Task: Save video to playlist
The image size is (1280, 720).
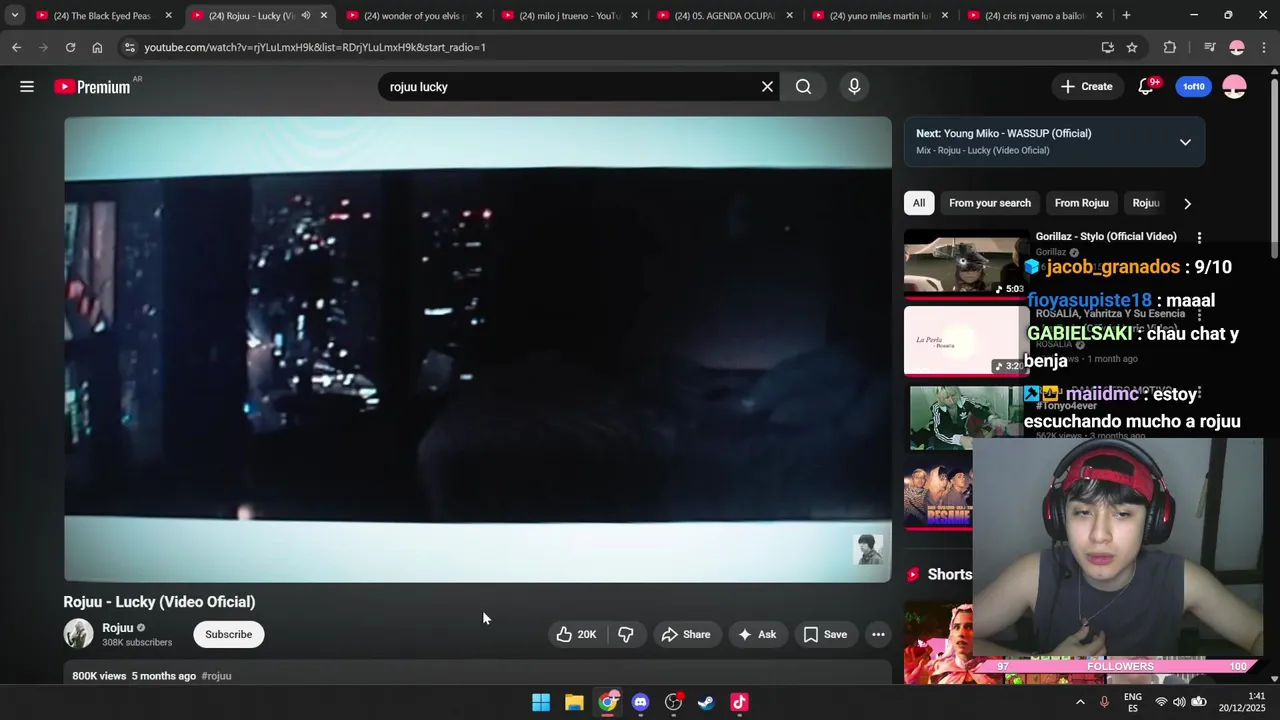Action: 825,634
